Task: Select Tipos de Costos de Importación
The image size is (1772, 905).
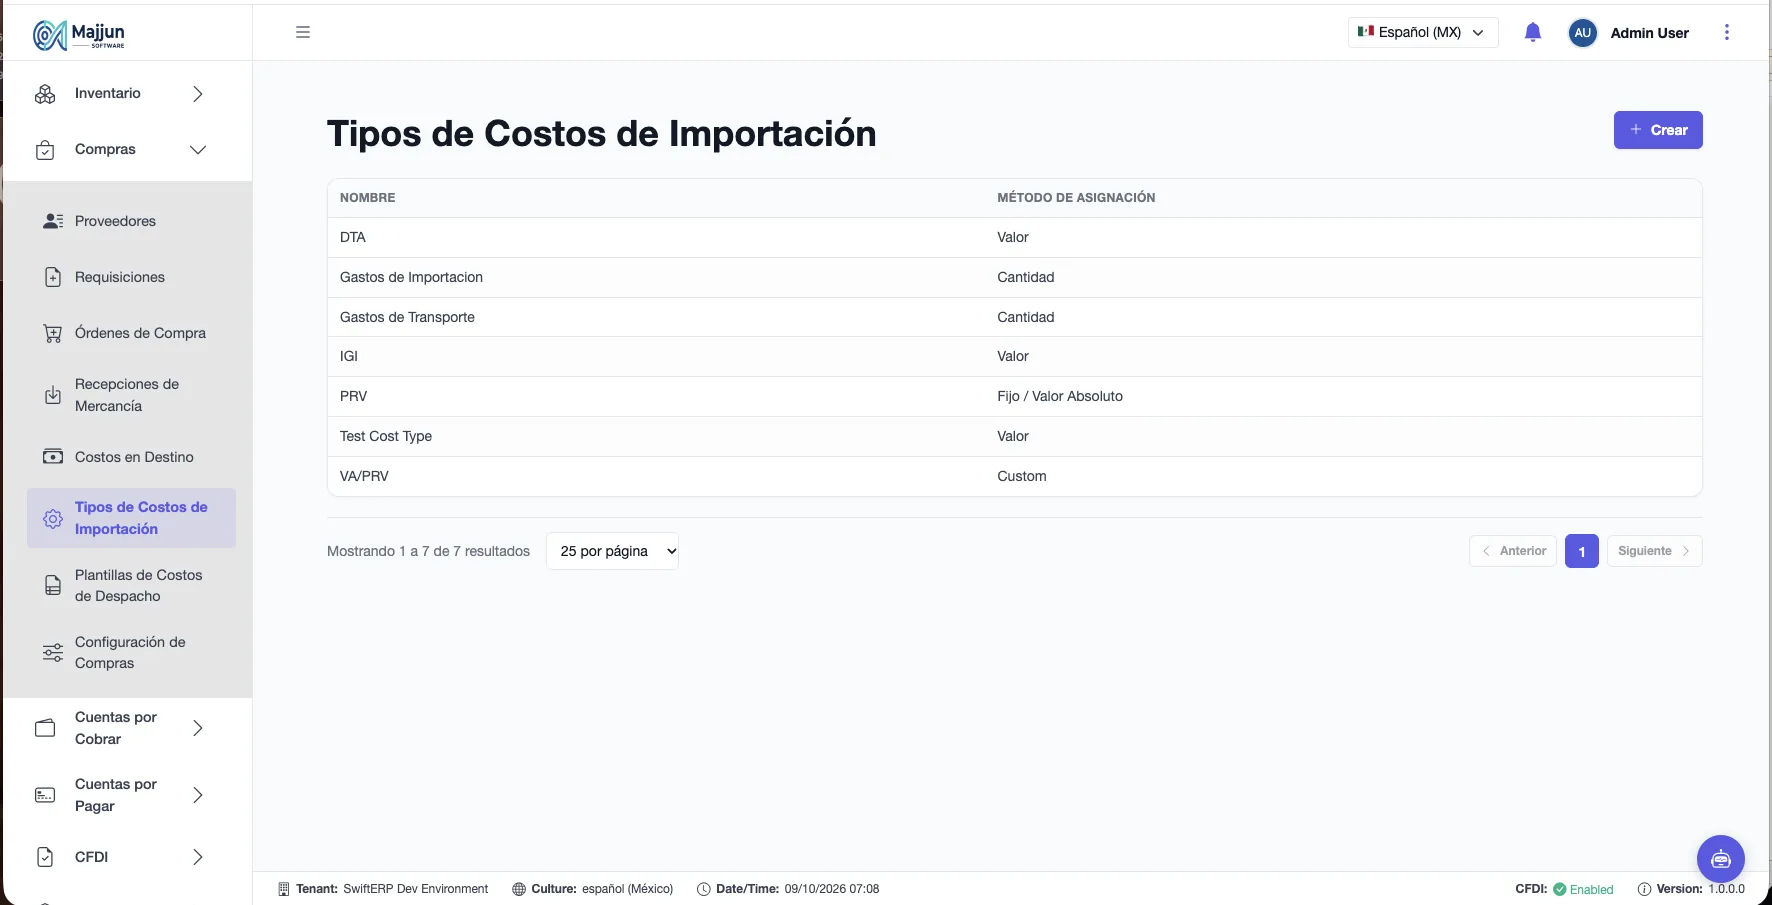Action: (x=131, y=518)
